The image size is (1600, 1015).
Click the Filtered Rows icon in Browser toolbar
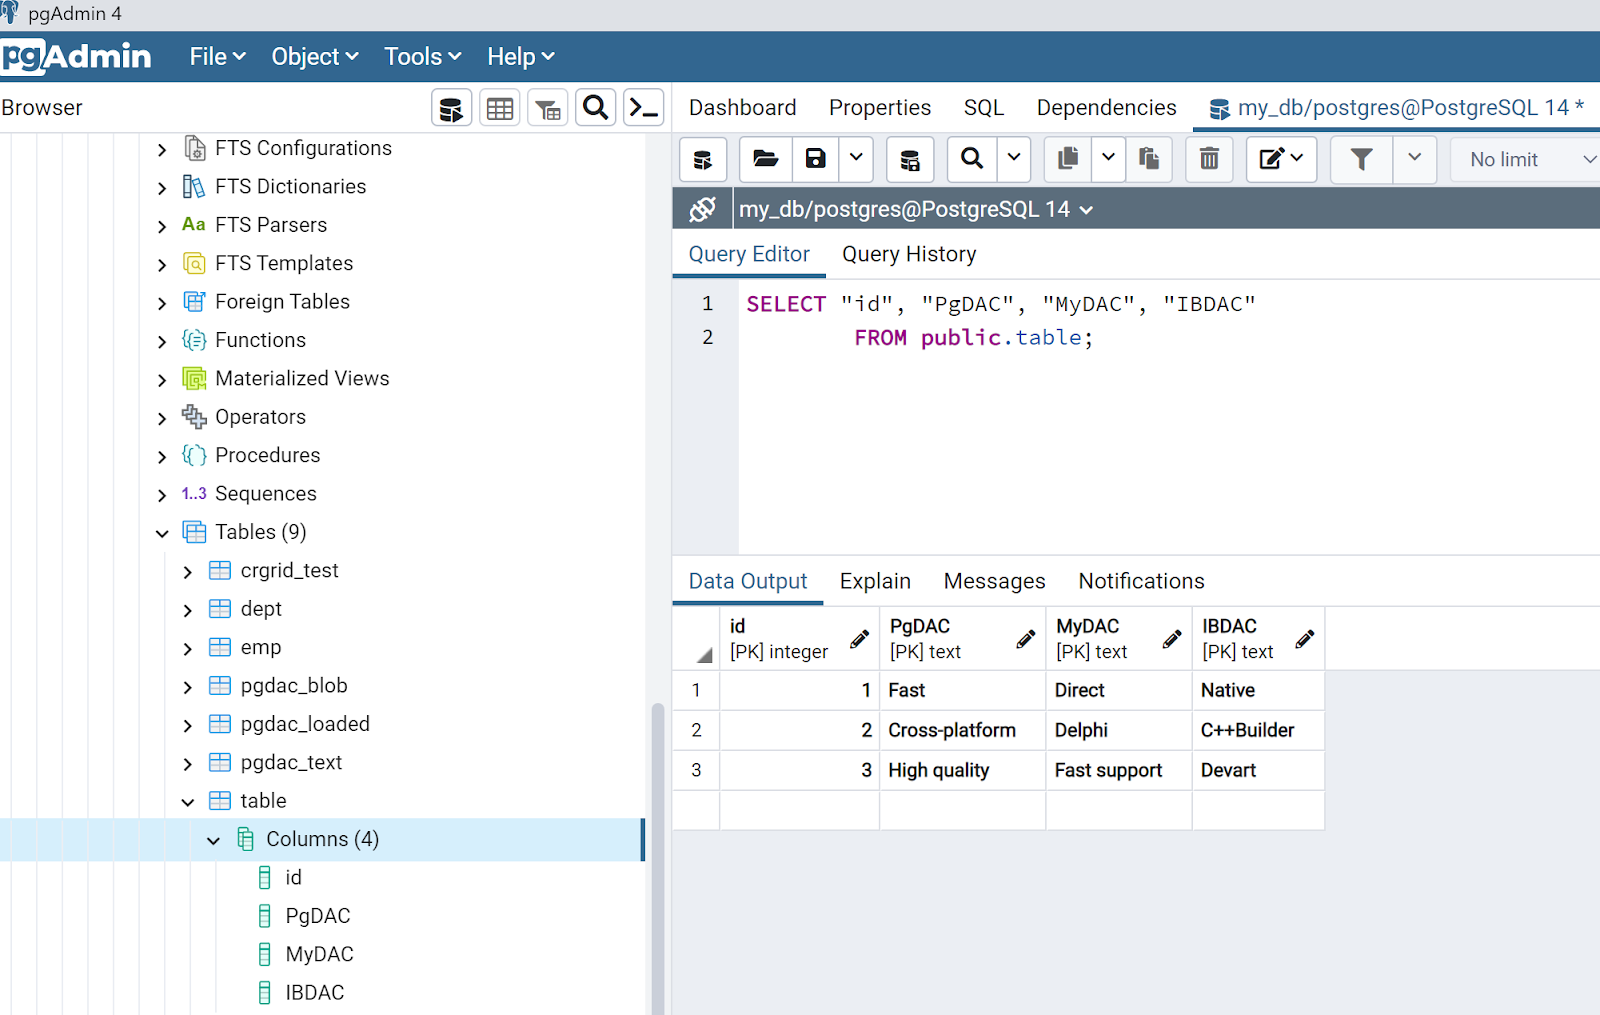(548, 108)
